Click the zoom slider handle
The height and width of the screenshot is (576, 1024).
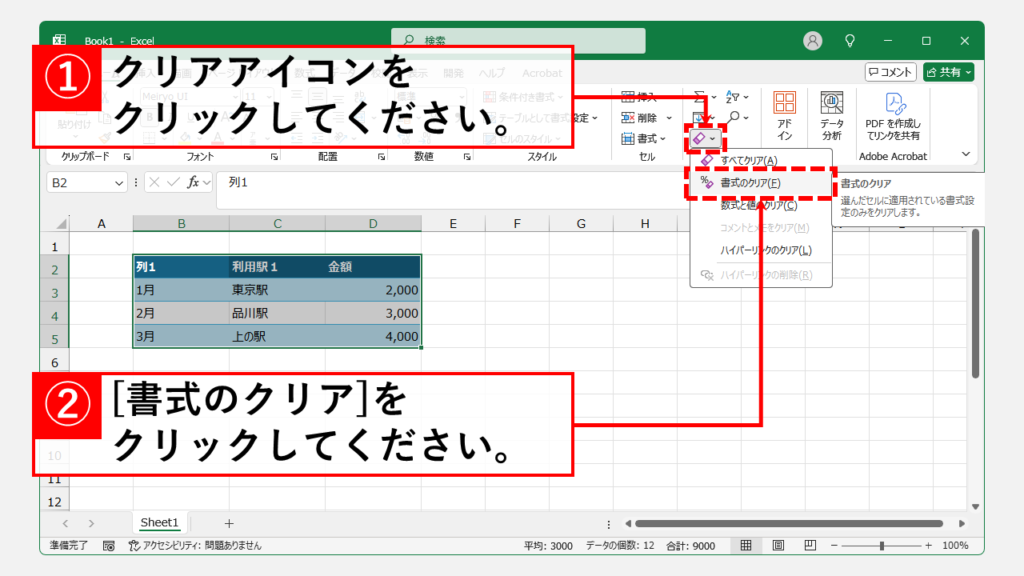(x=882, y=545)
